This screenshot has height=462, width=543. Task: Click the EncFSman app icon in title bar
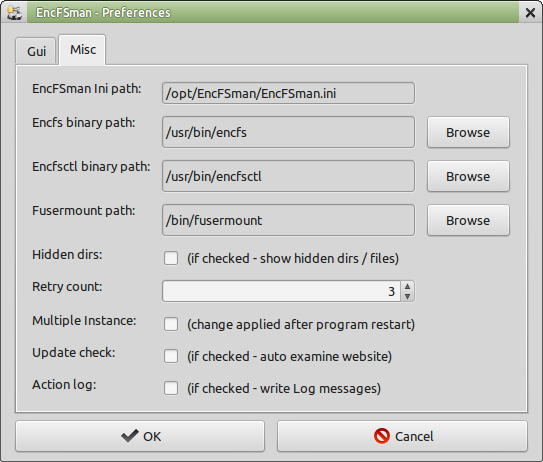14,12
